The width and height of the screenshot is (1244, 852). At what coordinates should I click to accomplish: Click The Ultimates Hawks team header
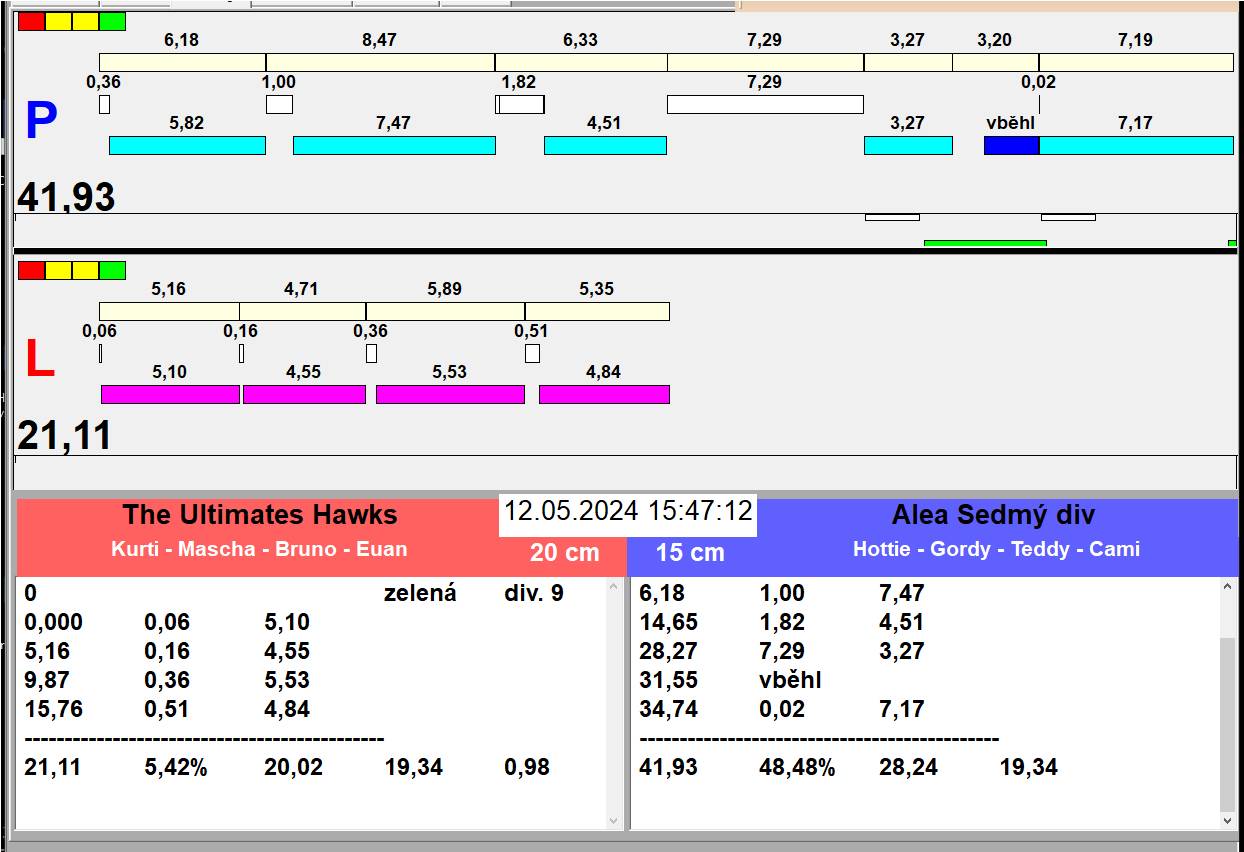click(x=260, y=515)
